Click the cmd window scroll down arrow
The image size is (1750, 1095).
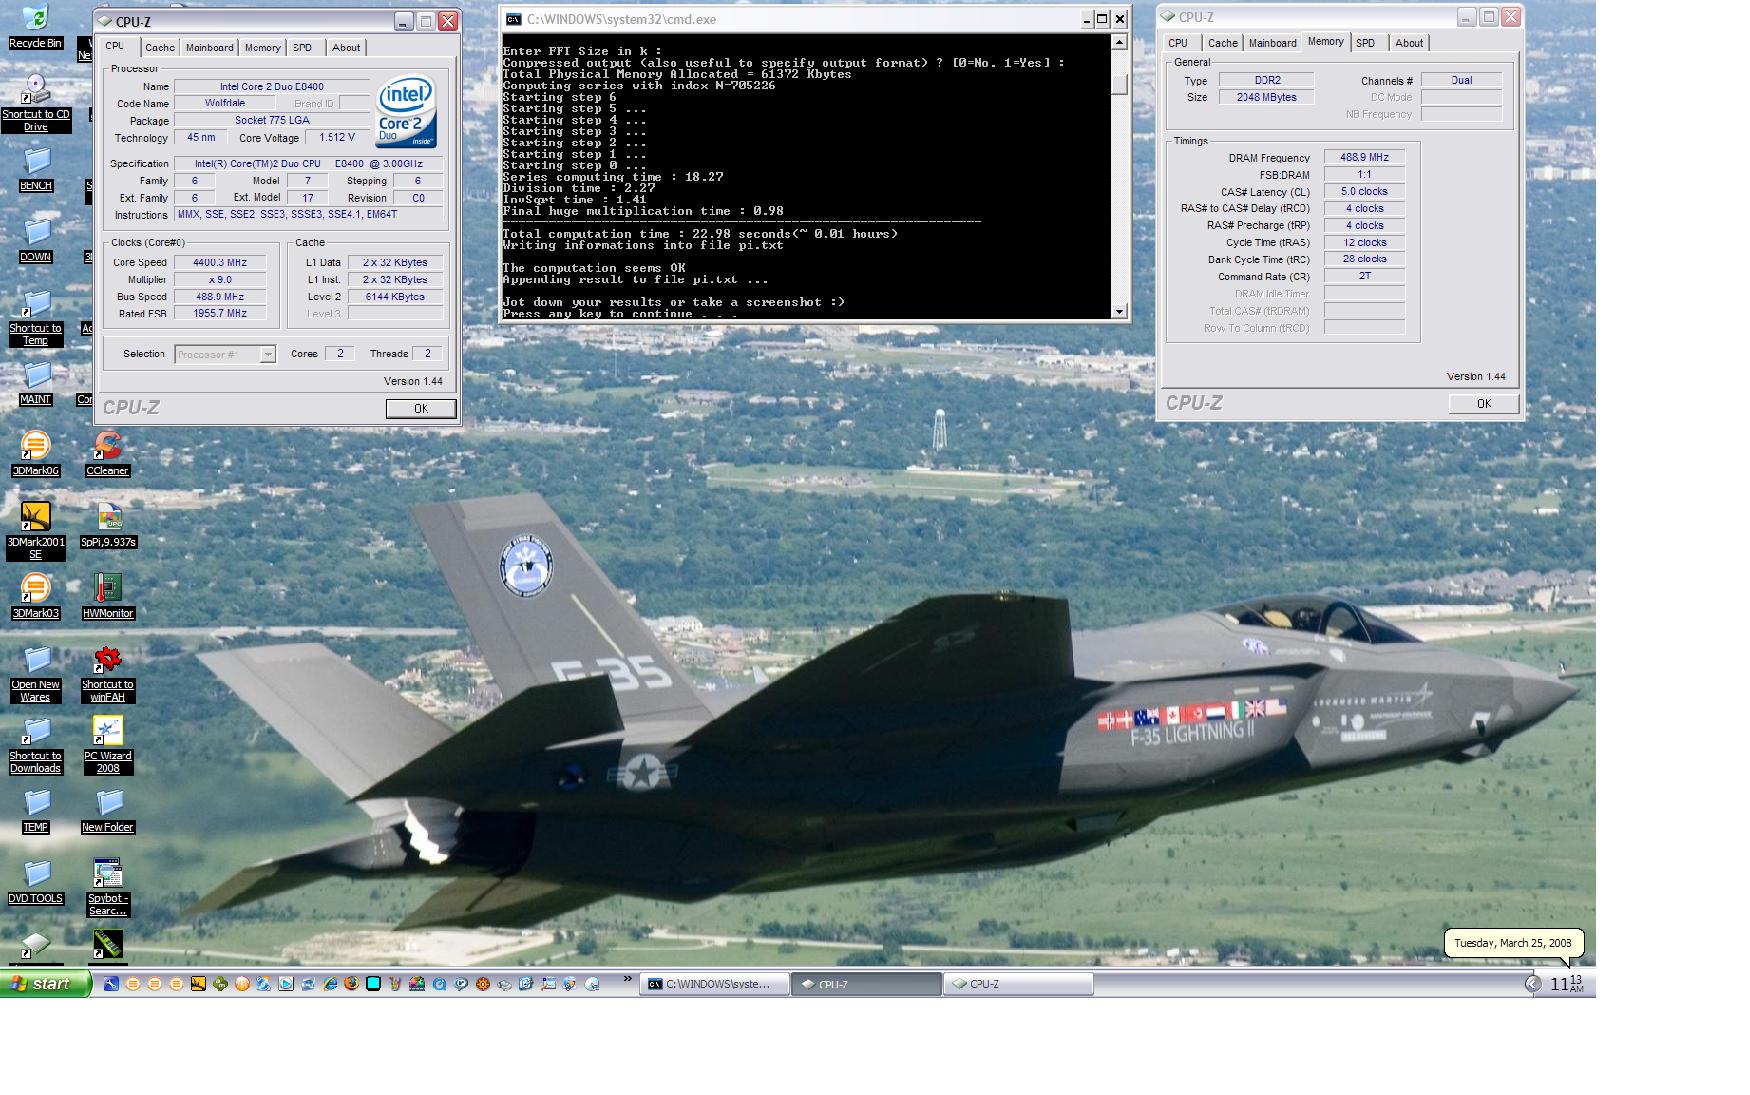pyautogui.click(x=1119, y=311)
